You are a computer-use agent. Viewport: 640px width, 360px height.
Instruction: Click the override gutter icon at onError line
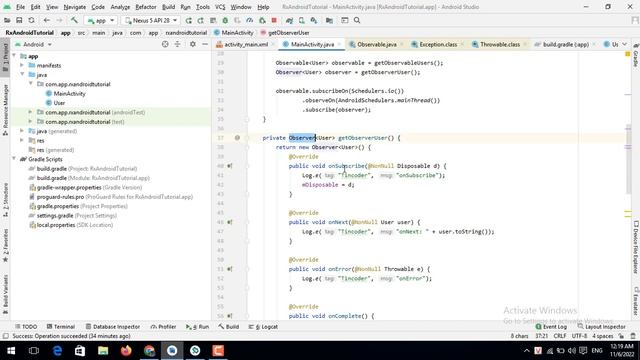tap(230, 269)
